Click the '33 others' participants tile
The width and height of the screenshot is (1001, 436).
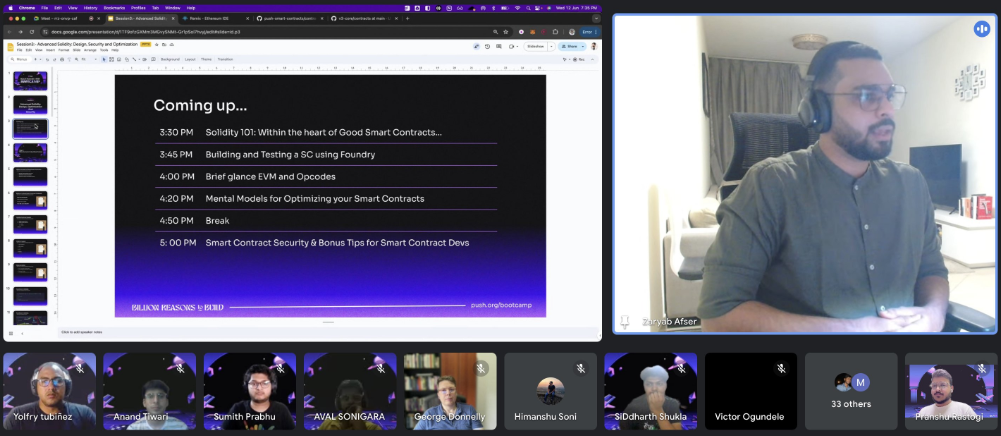[851, 391]
